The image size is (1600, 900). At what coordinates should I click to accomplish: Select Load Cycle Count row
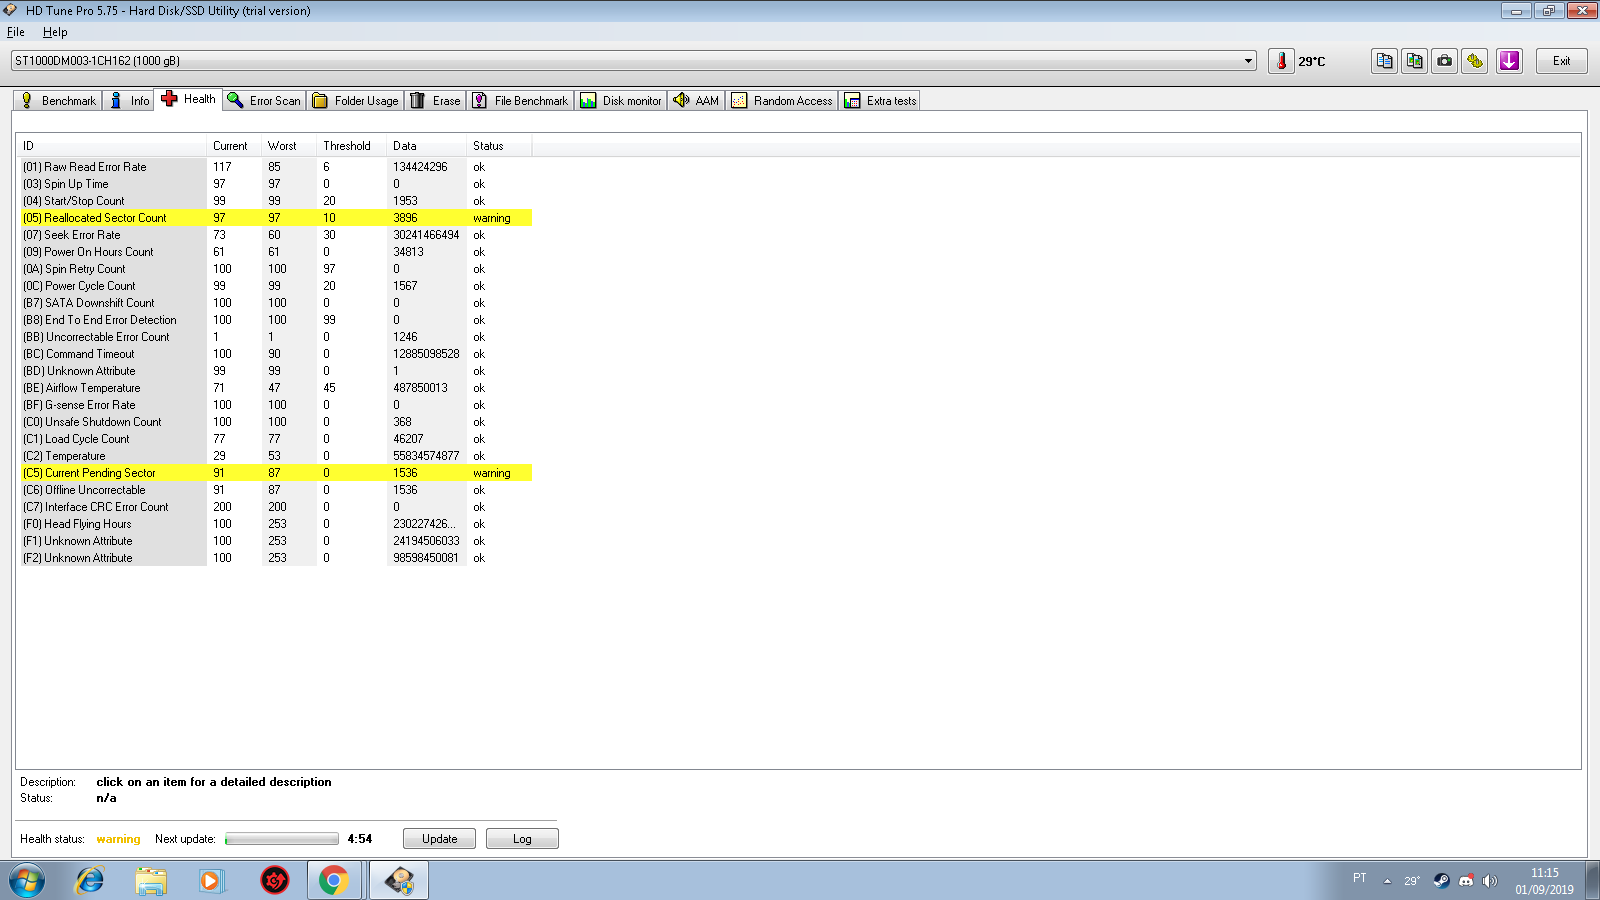click(x=274, y=439)
